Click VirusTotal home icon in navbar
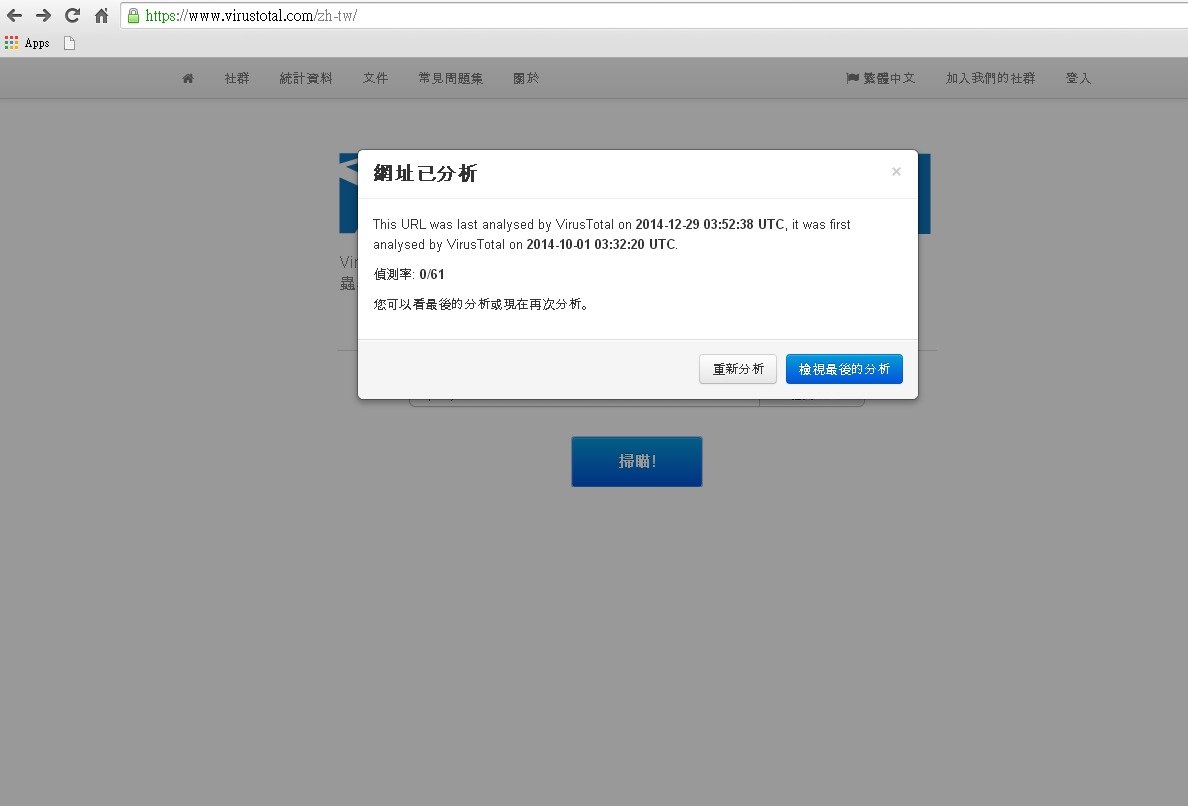This screenshot has width=1188, height=806. tap(188, 78)
